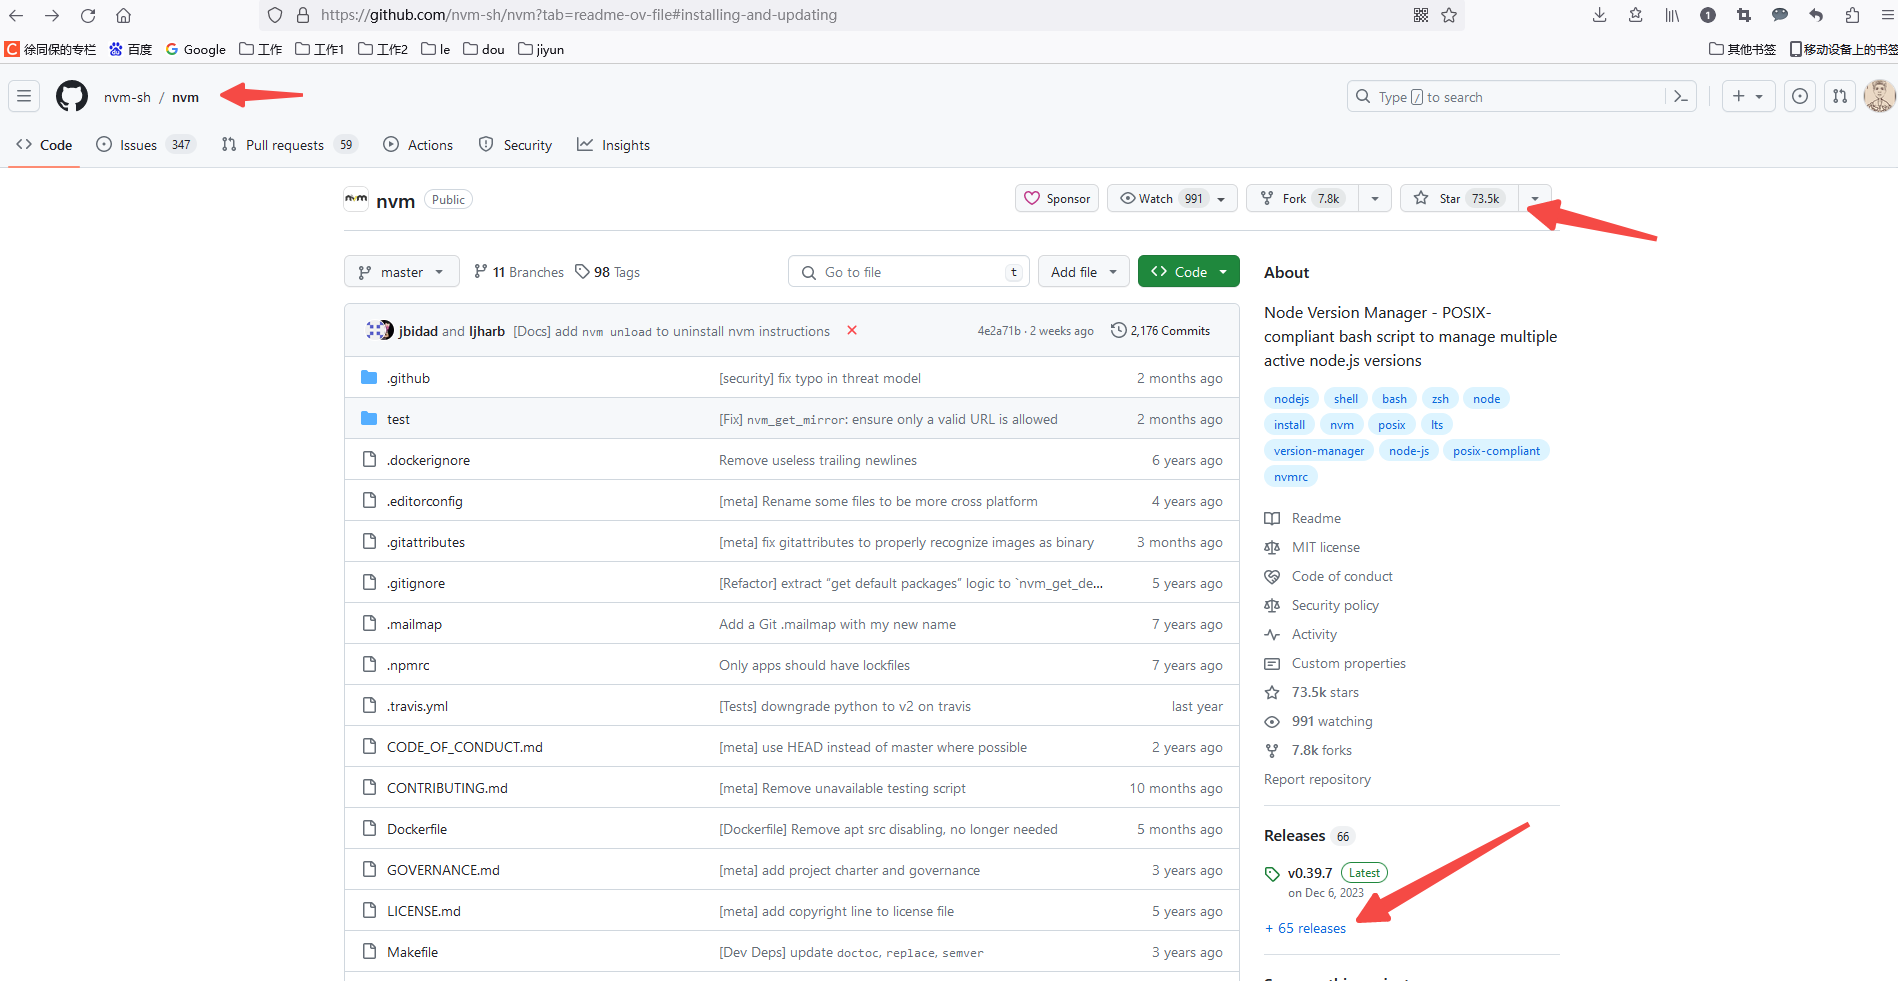Screen dimensions: 1898x981
Task: Open CONTRIBUTING.md file
Action: (x=447, y=788)
